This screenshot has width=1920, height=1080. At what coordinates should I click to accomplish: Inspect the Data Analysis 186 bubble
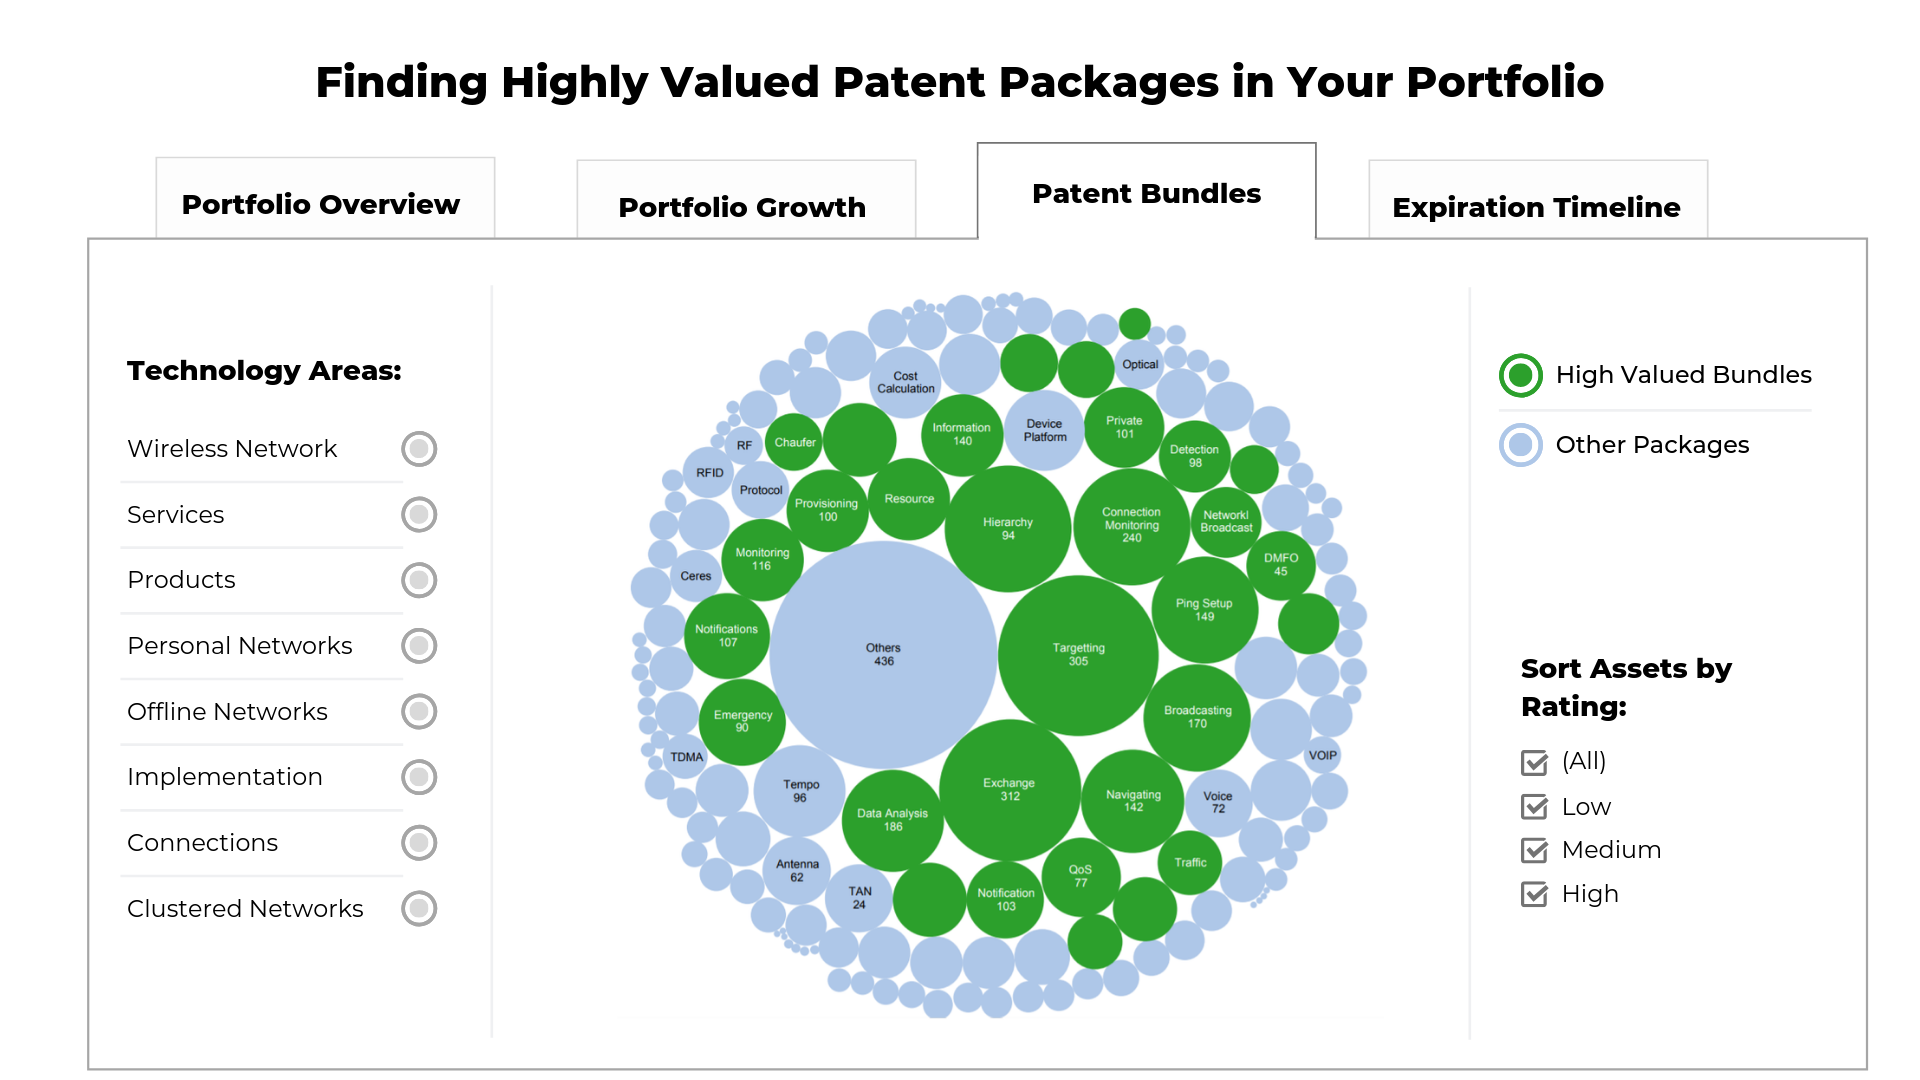pyautogui.click(x=891, y=821)
